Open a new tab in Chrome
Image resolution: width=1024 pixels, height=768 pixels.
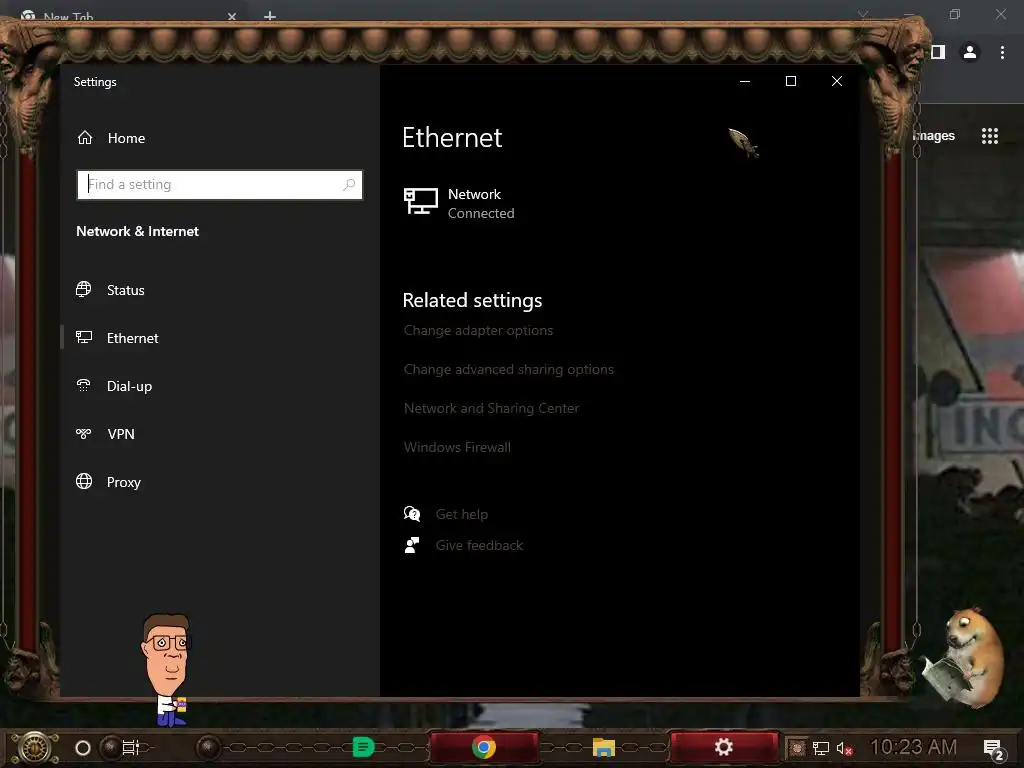270,16
